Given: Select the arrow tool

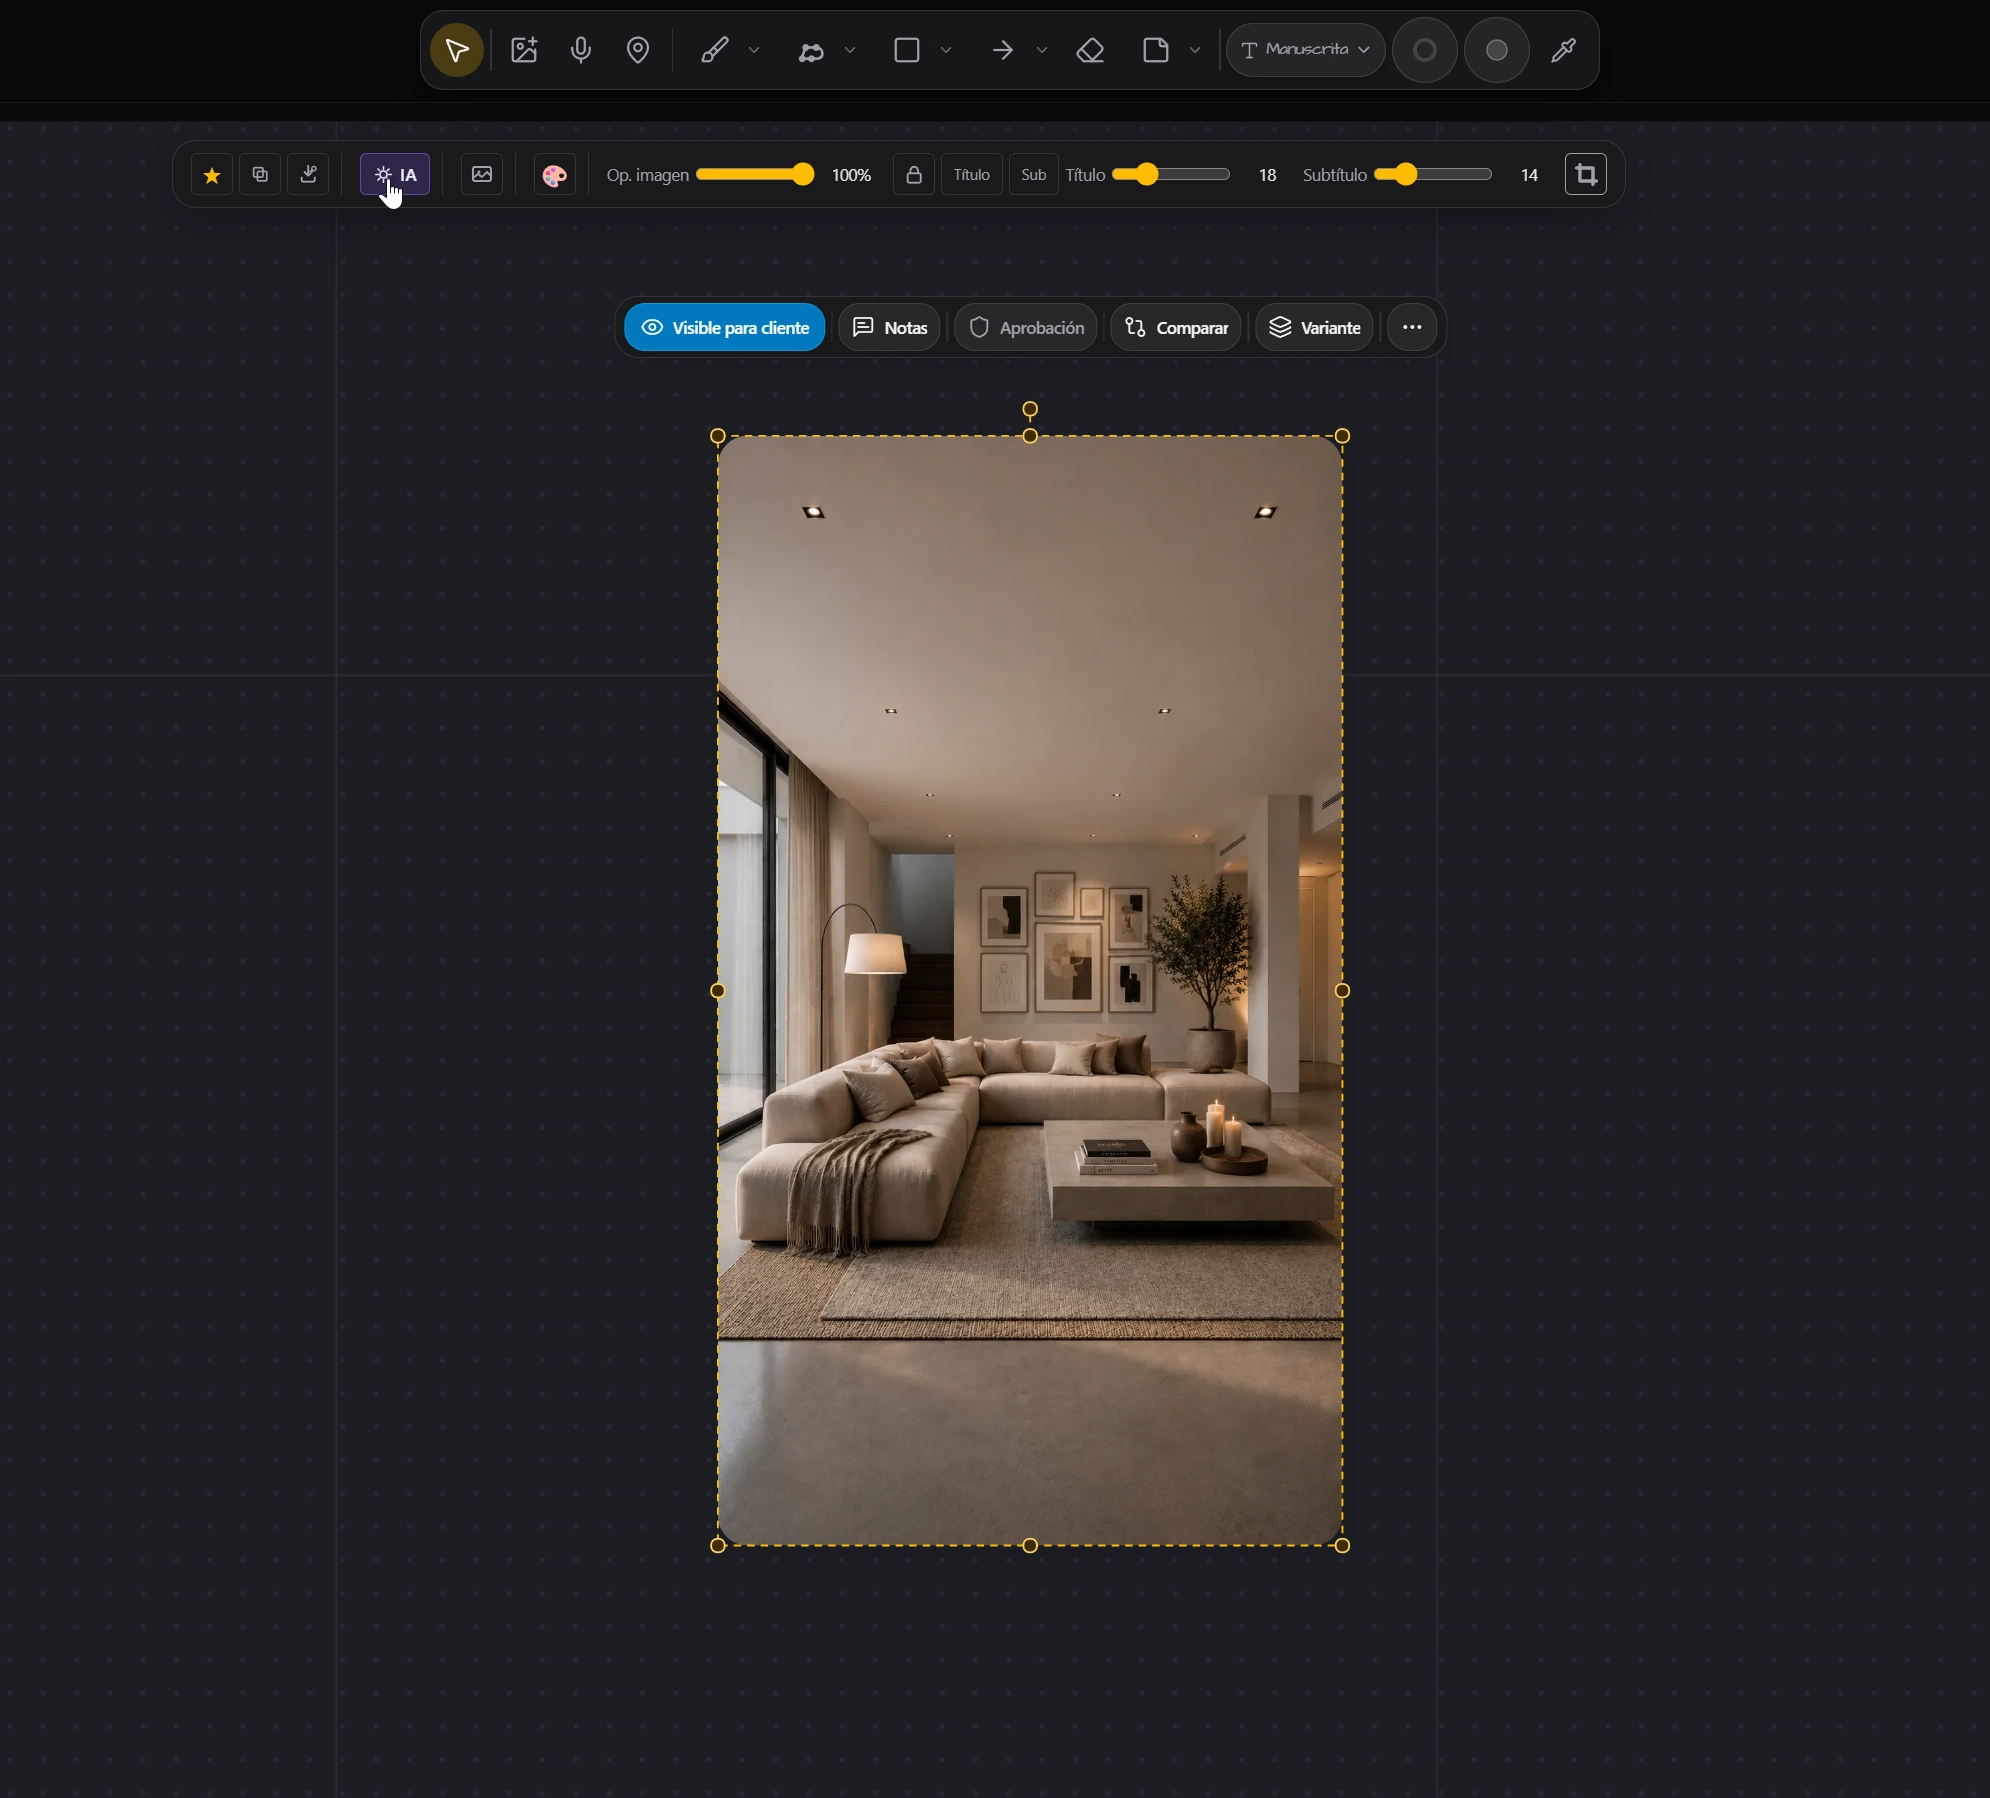Looking at the screenshot, I should 1003,50.
